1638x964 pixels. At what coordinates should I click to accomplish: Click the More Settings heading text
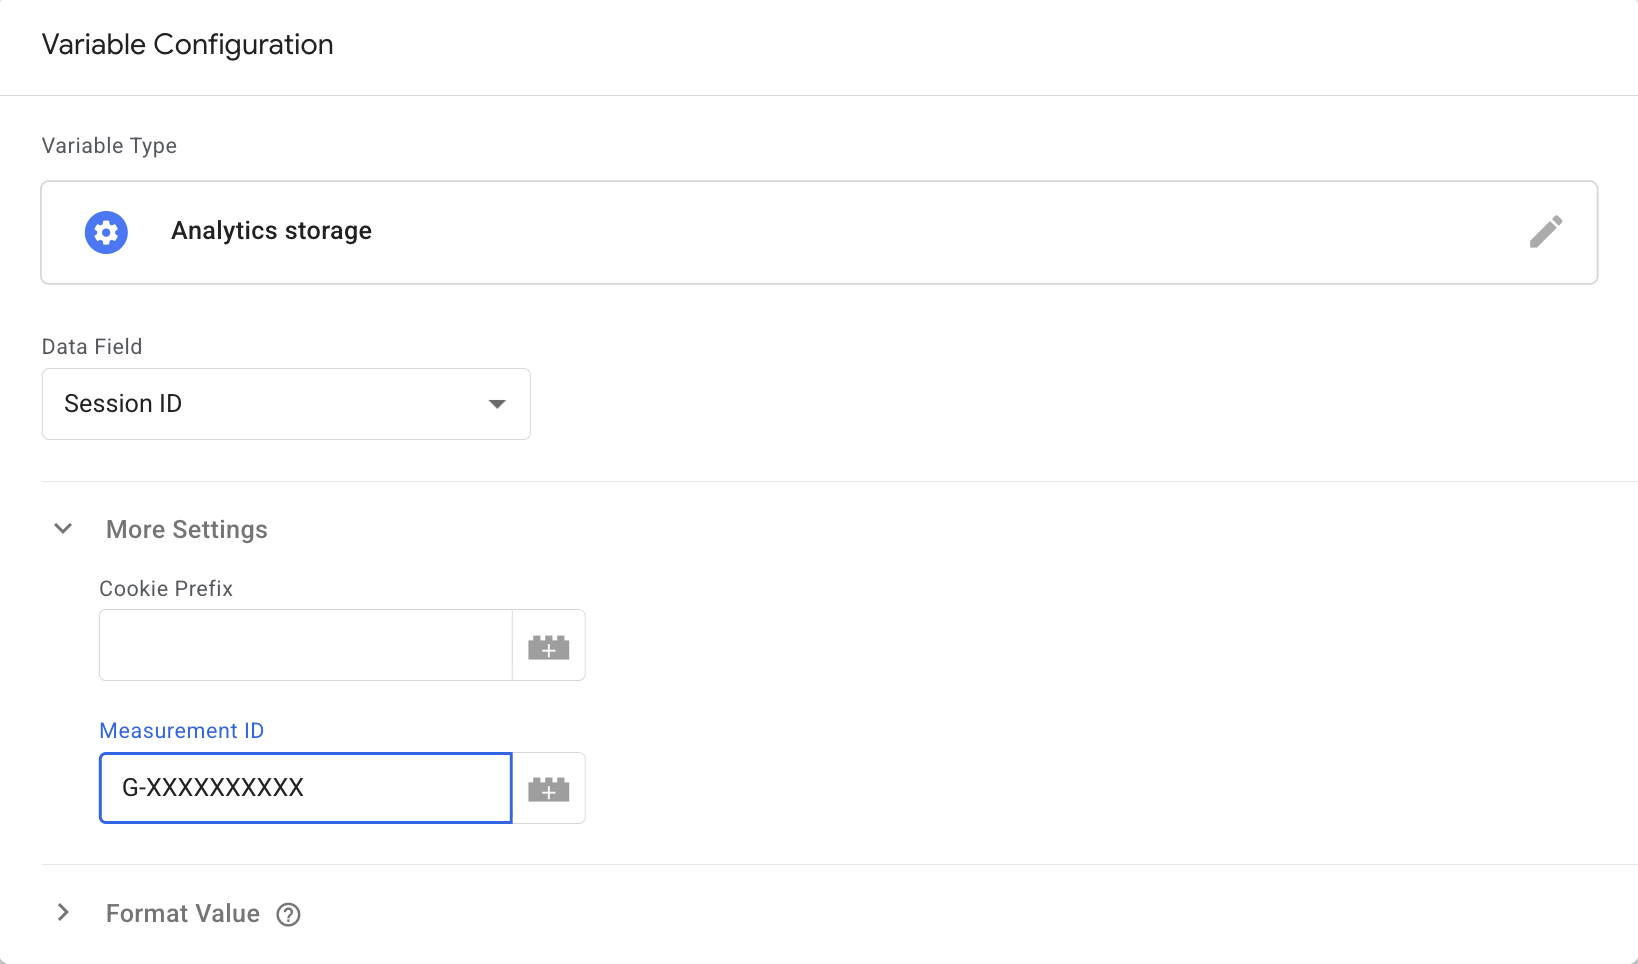point(186,529)
